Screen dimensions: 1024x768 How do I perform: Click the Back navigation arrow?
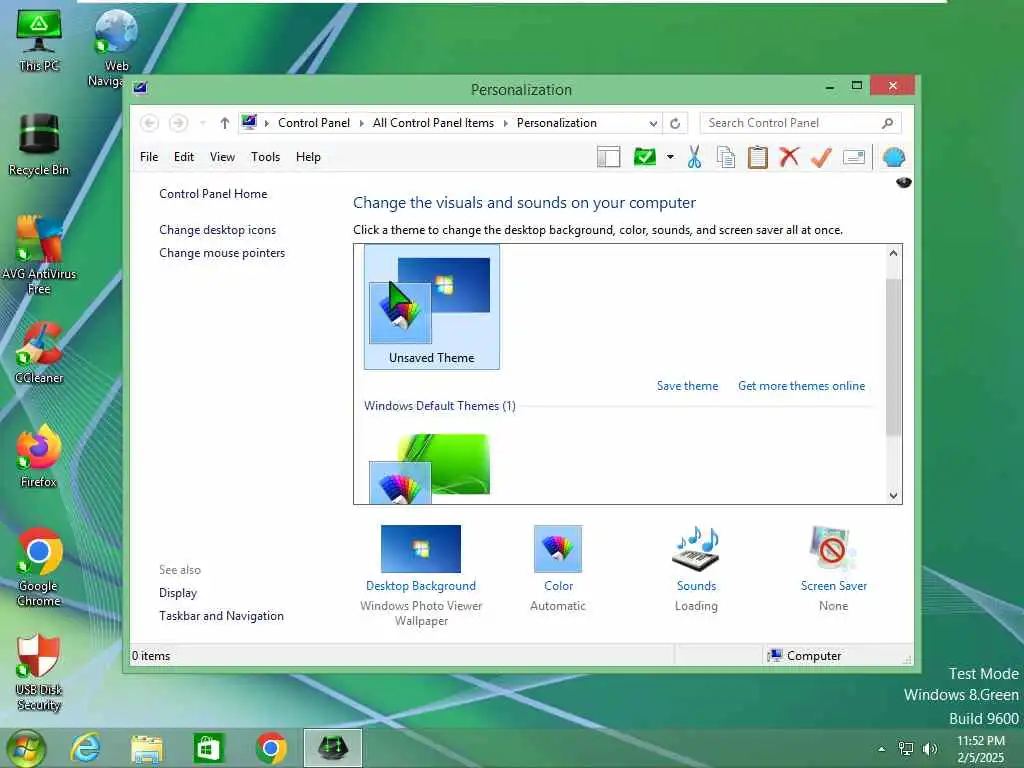tap(150, 123)
